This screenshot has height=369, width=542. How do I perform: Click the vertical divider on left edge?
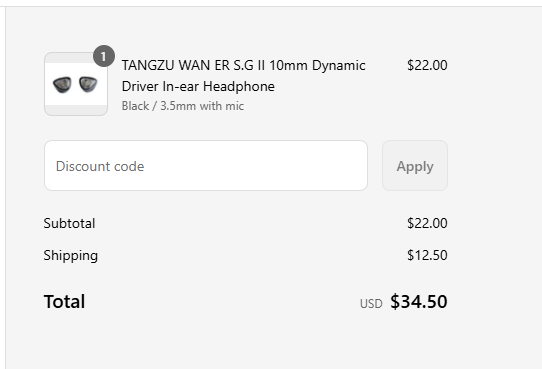point(6,188)
